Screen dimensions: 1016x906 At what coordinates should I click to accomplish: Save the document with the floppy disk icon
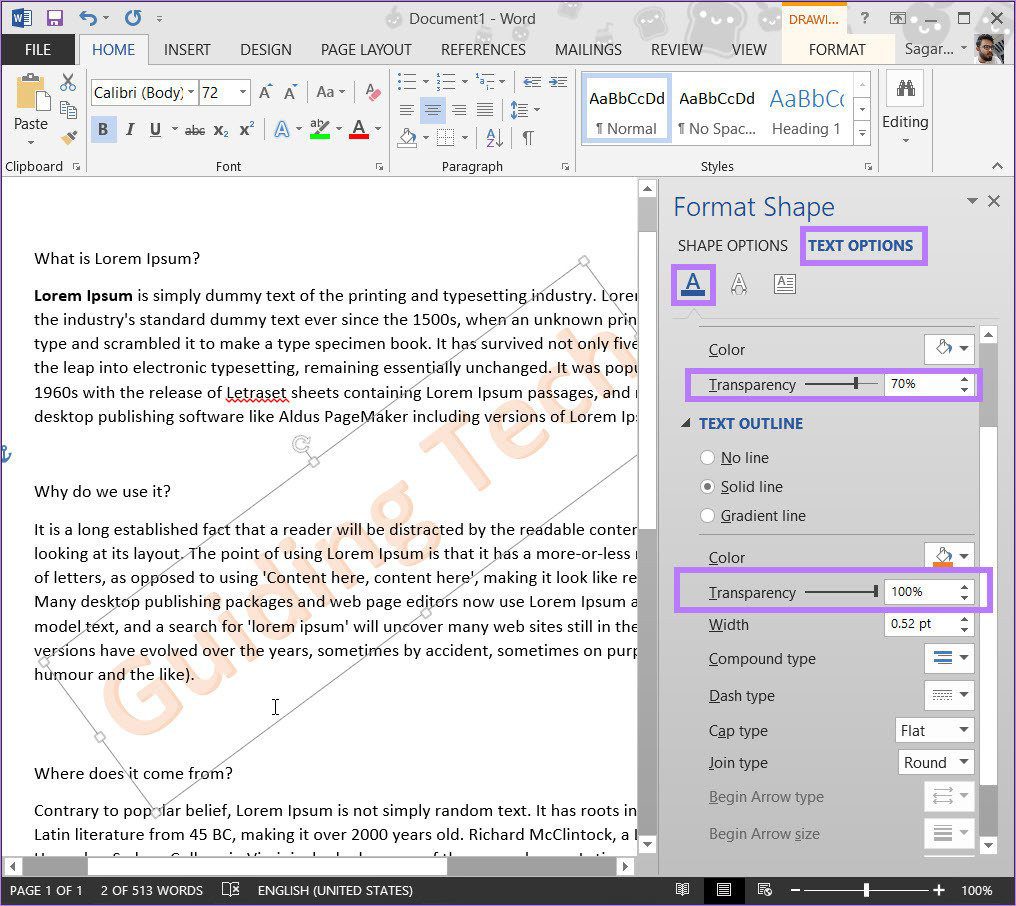point(55,18)
